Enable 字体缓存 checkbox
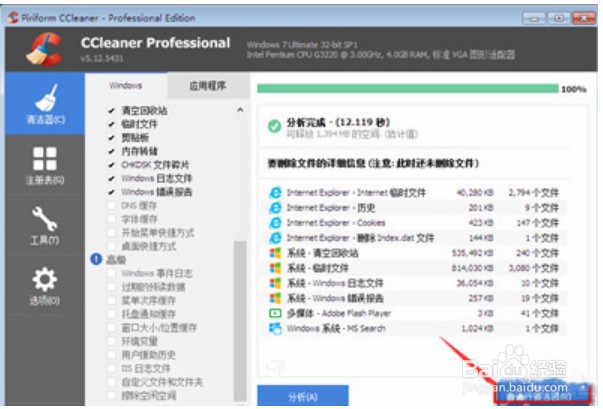Screen dimensions: 603x409 point(111,219)
